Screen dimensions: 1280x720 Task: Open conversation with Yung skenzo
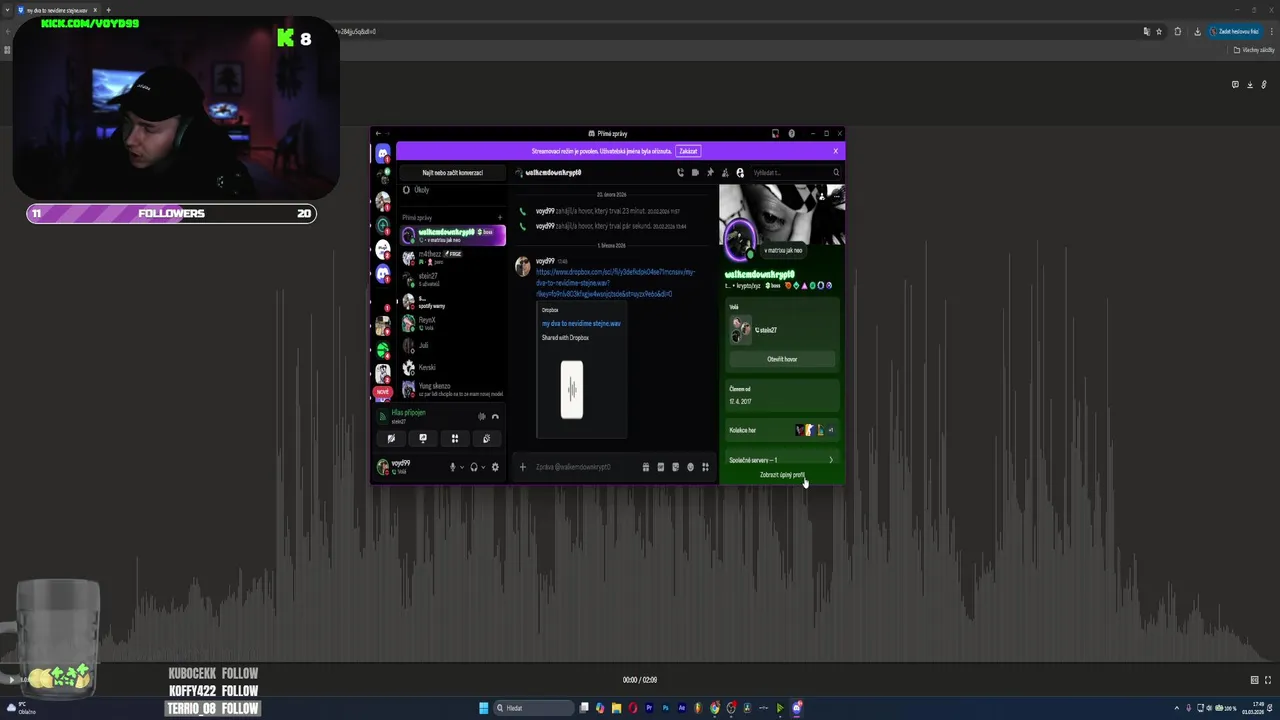[452, 389]
